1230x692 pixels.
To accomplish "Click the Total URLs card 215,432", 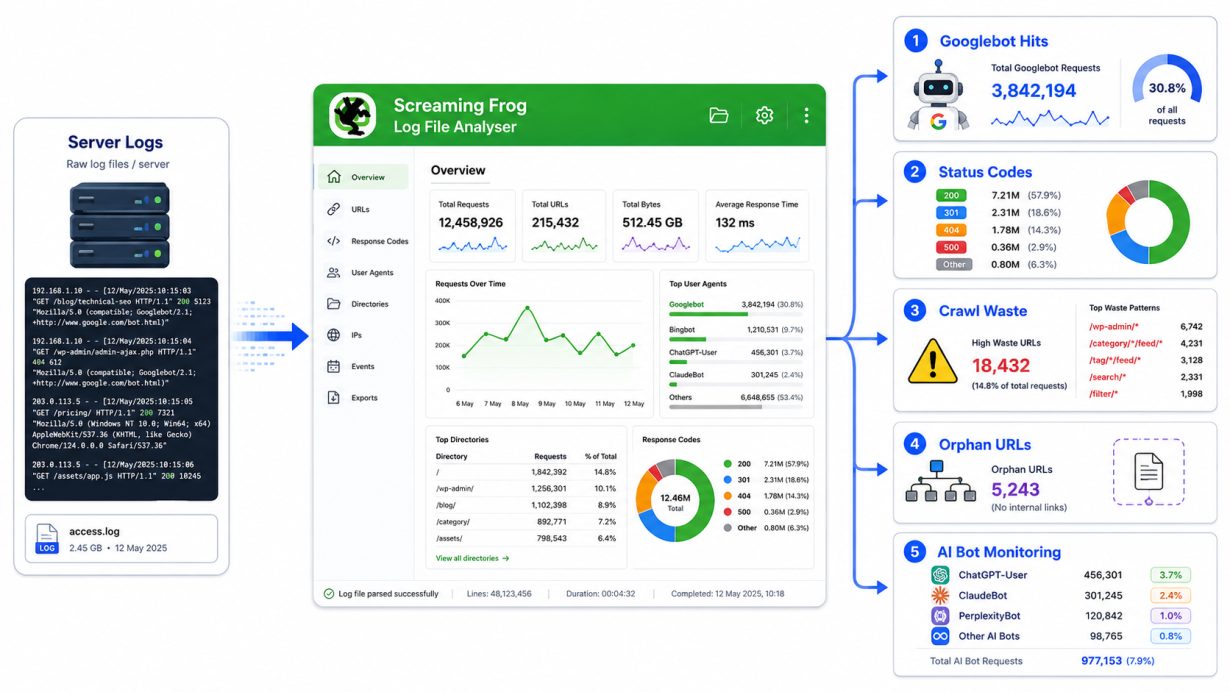I will click(x=564, y=225).
